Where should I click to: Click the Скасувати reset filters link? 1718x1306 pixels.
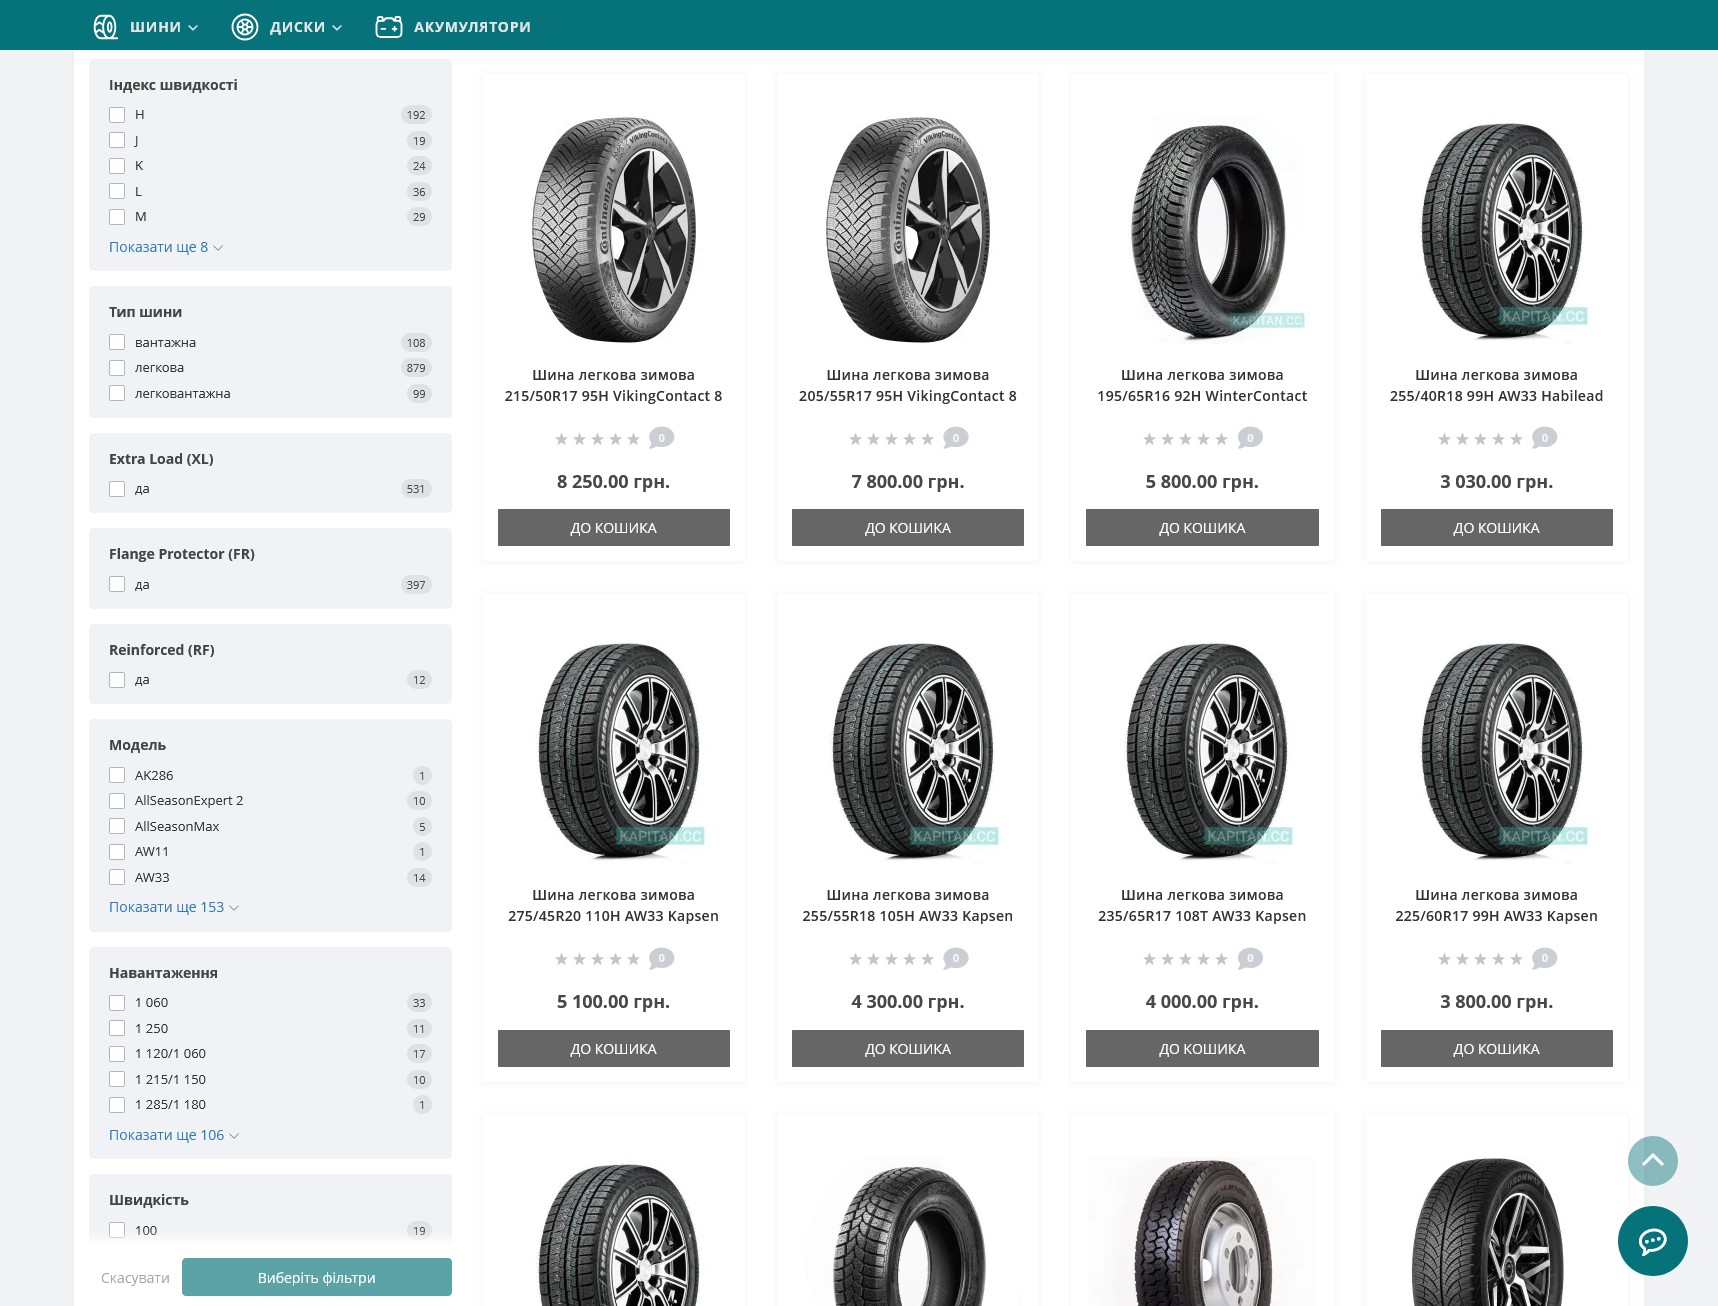click(x=135, y=1278)
